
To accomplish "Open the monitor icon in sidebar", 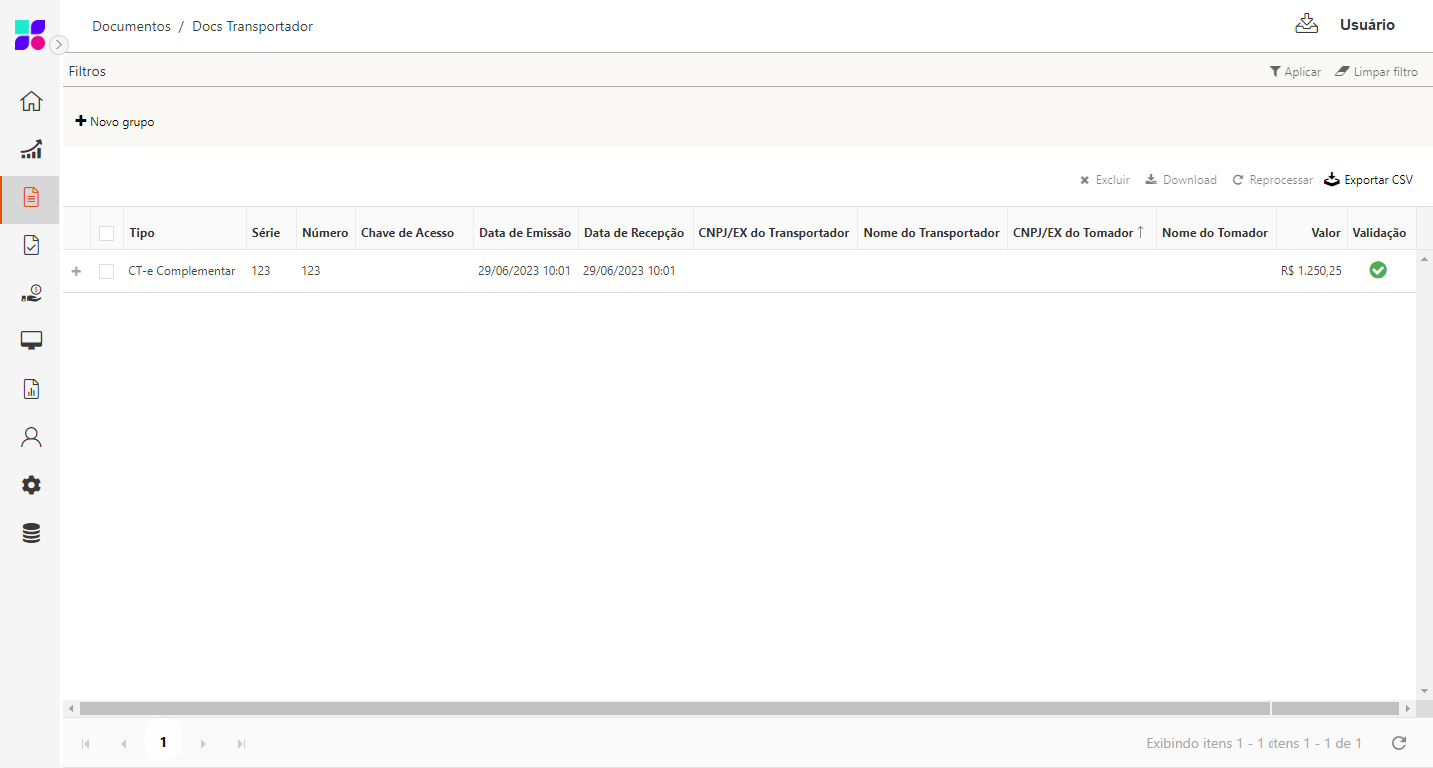I will (x=31, y=341).
